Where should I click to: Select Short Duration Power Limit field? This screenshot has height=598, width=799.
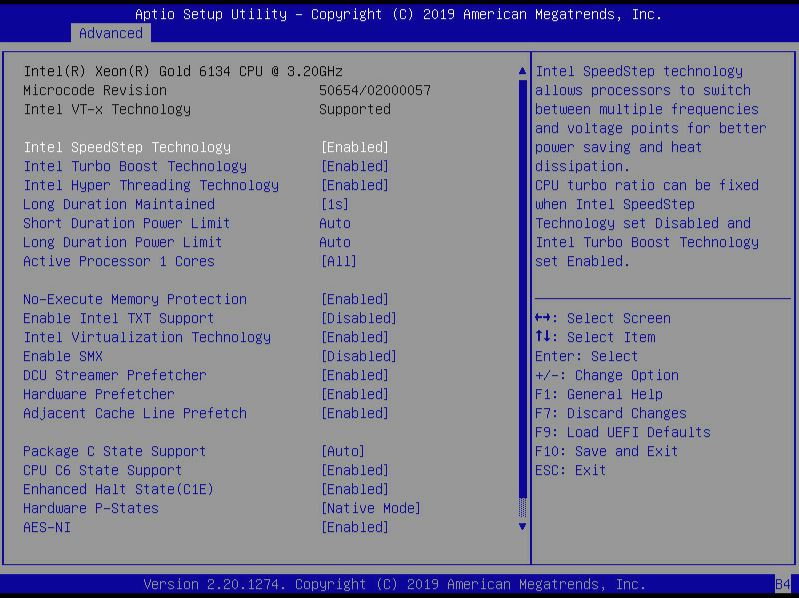point(127,223)
